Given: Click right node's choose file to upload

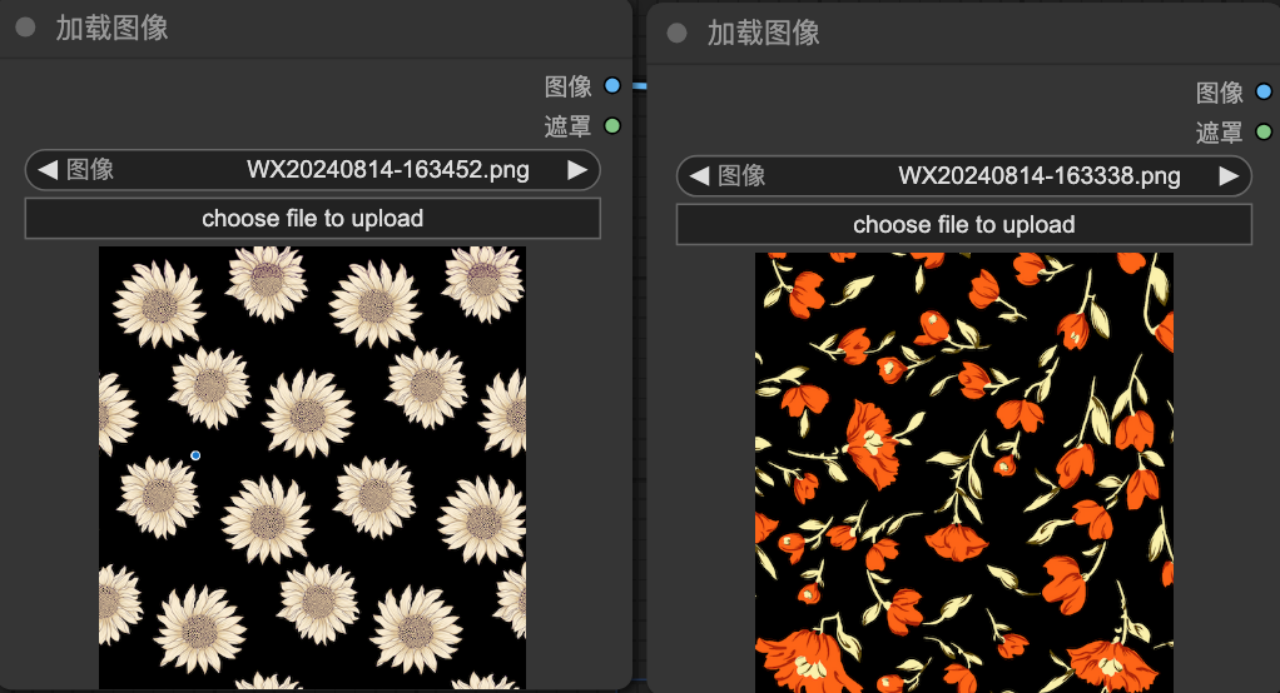Looking at the screenshot, I should pos(964,224).
